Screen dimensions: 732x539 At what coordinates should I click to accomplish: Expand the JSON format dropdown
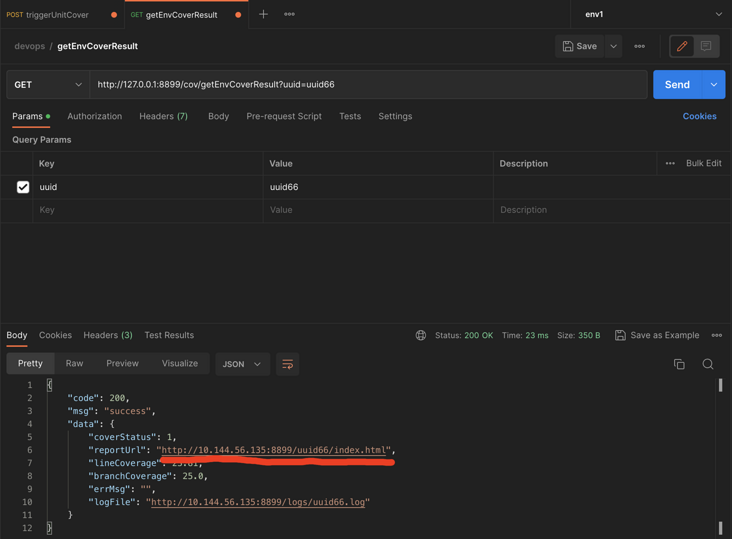[x=242, y=364]
